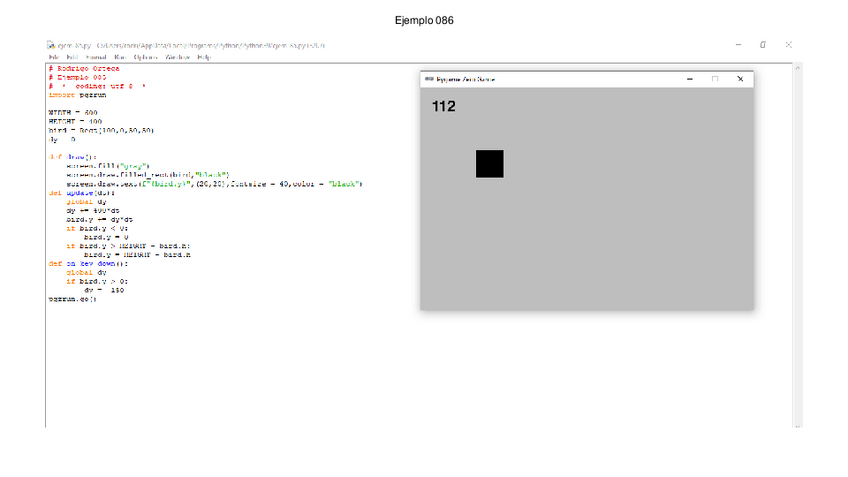The width and height of the screenshot is (848, 477).
Task: Click the editor scrollbar up arrow
Action: 798,68
